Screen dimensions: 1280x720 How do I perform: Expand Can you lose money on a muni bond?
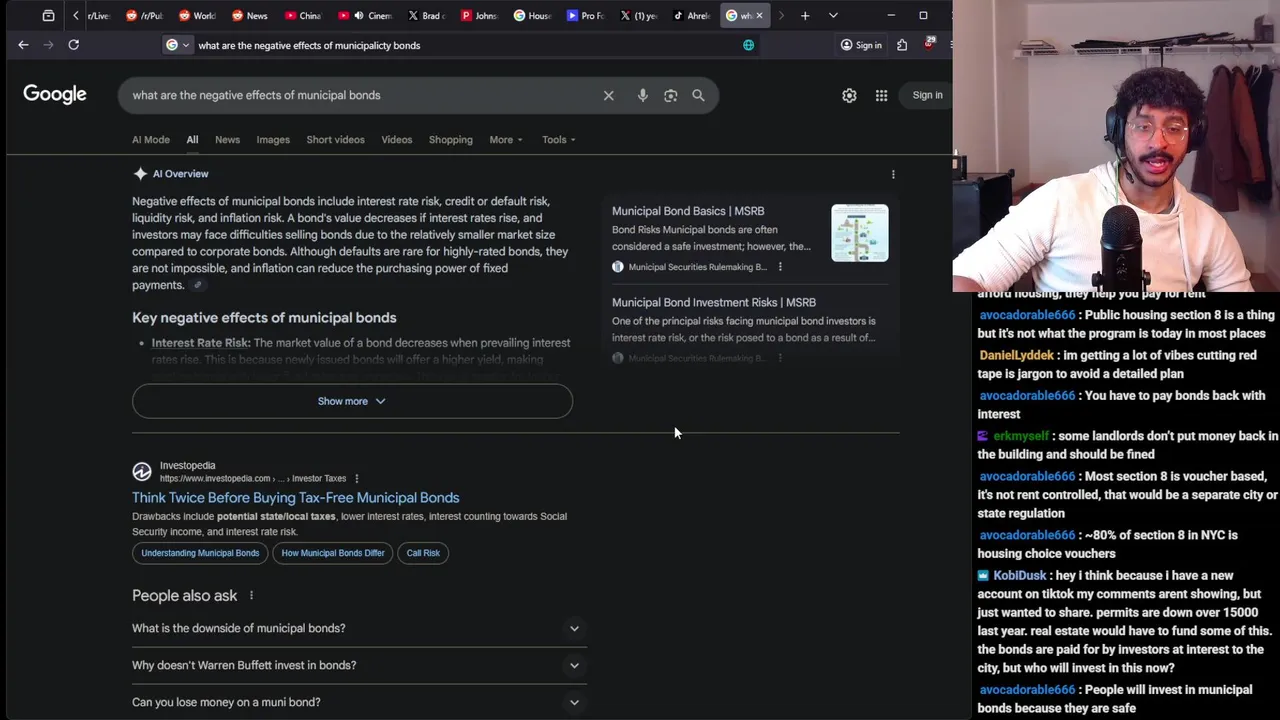(x=359, y=702)
